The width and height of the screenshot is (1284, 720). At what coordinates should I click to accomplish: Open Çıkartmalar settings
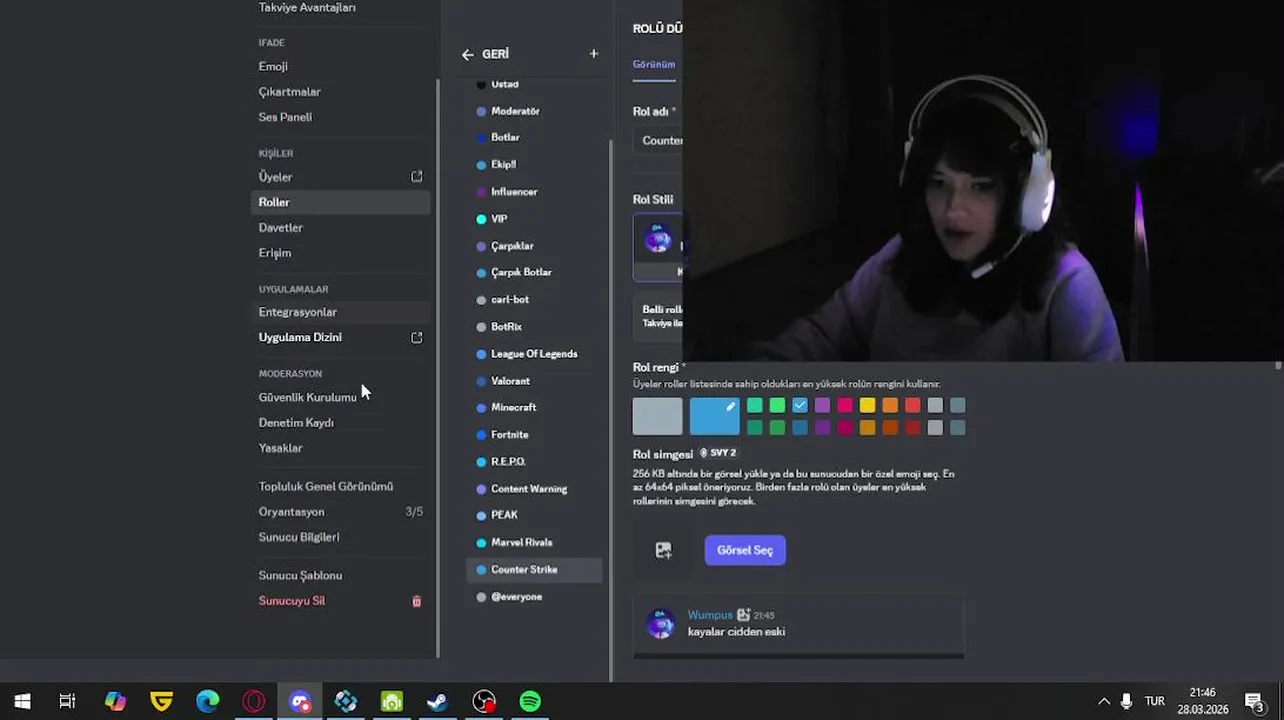(x=289, y=92)
